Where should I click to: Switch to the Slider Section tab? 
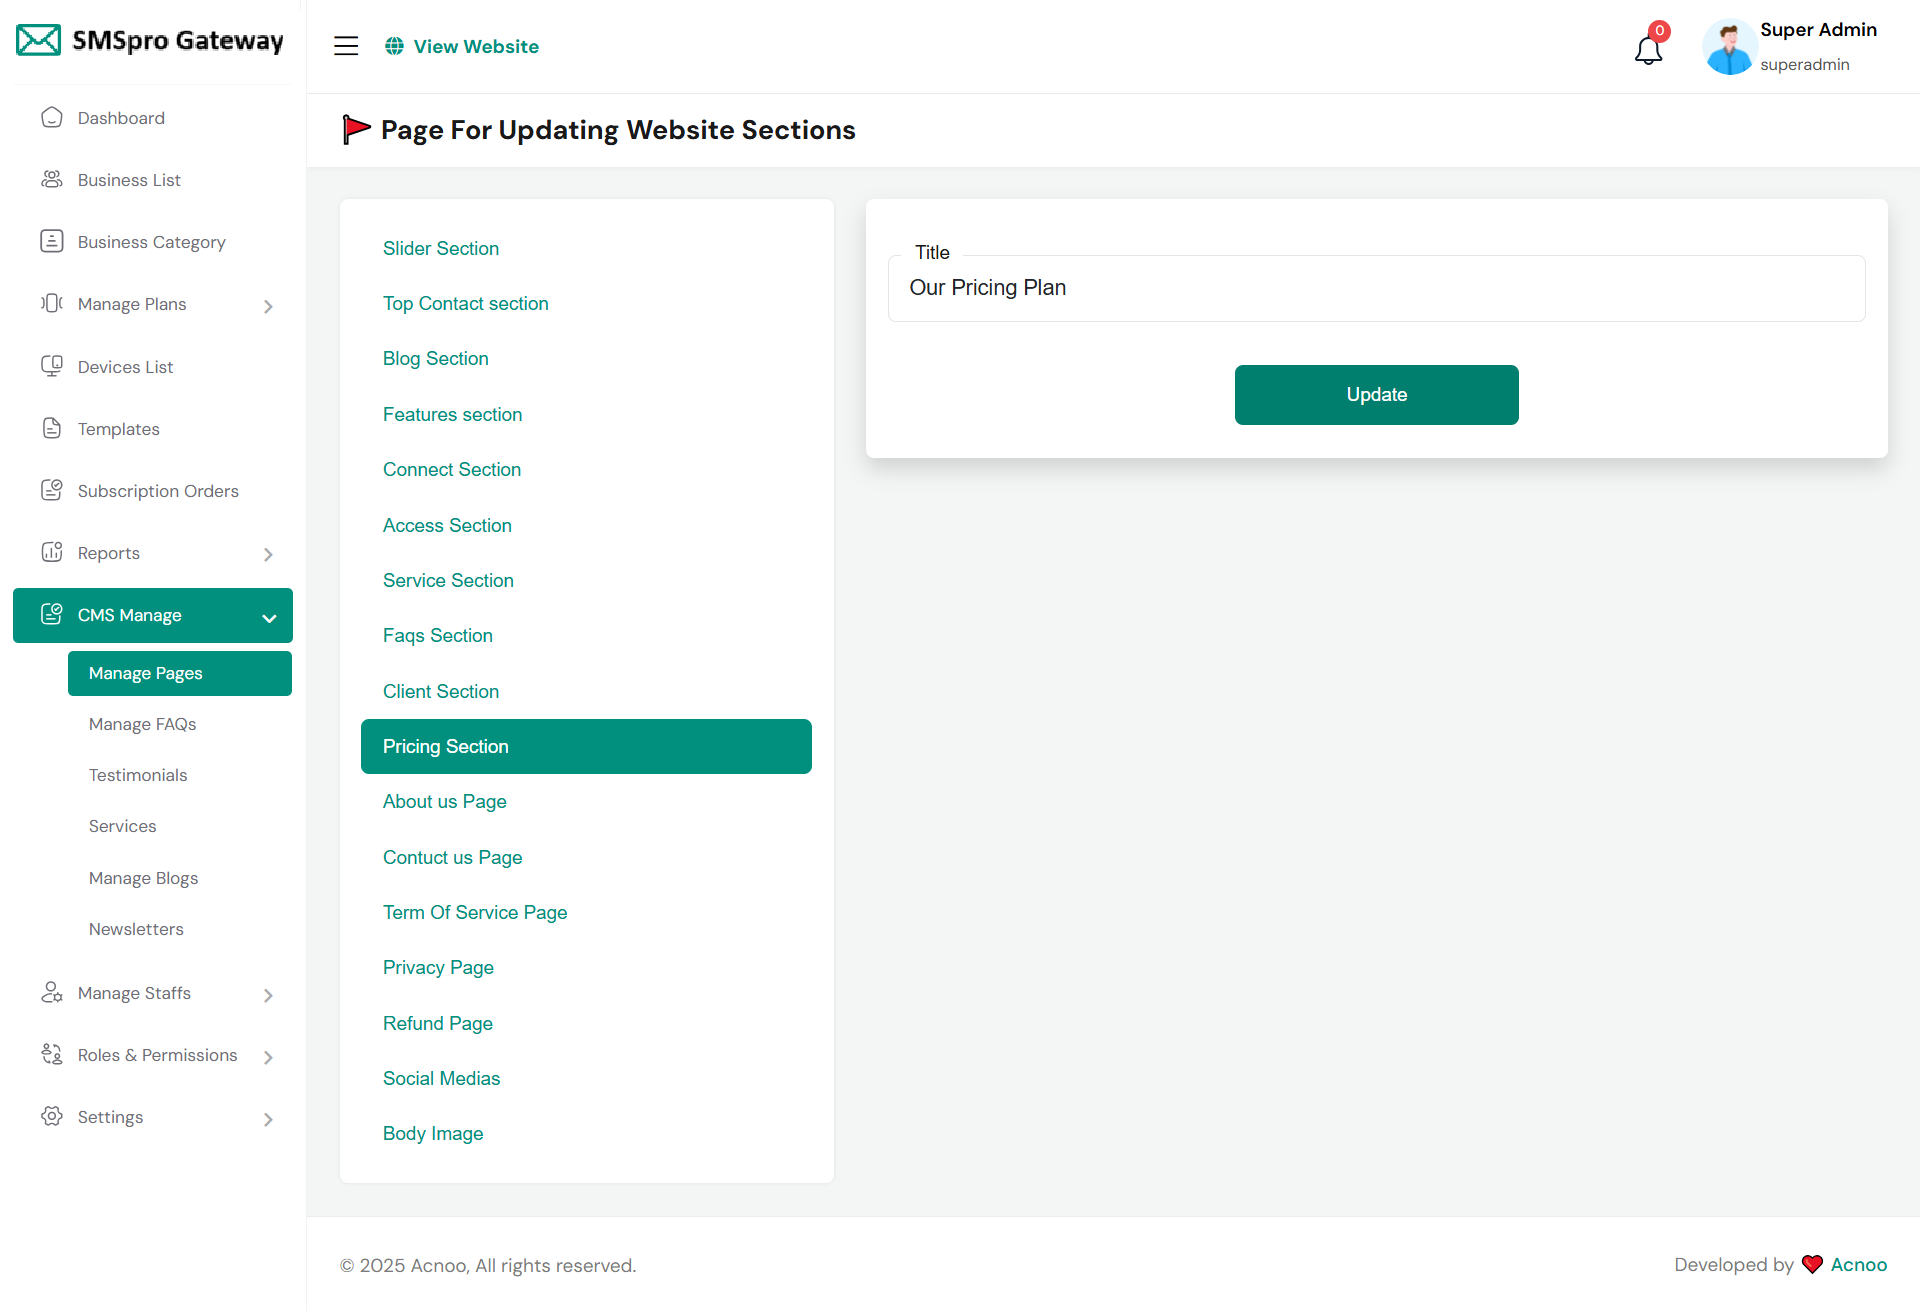[441, 248]
